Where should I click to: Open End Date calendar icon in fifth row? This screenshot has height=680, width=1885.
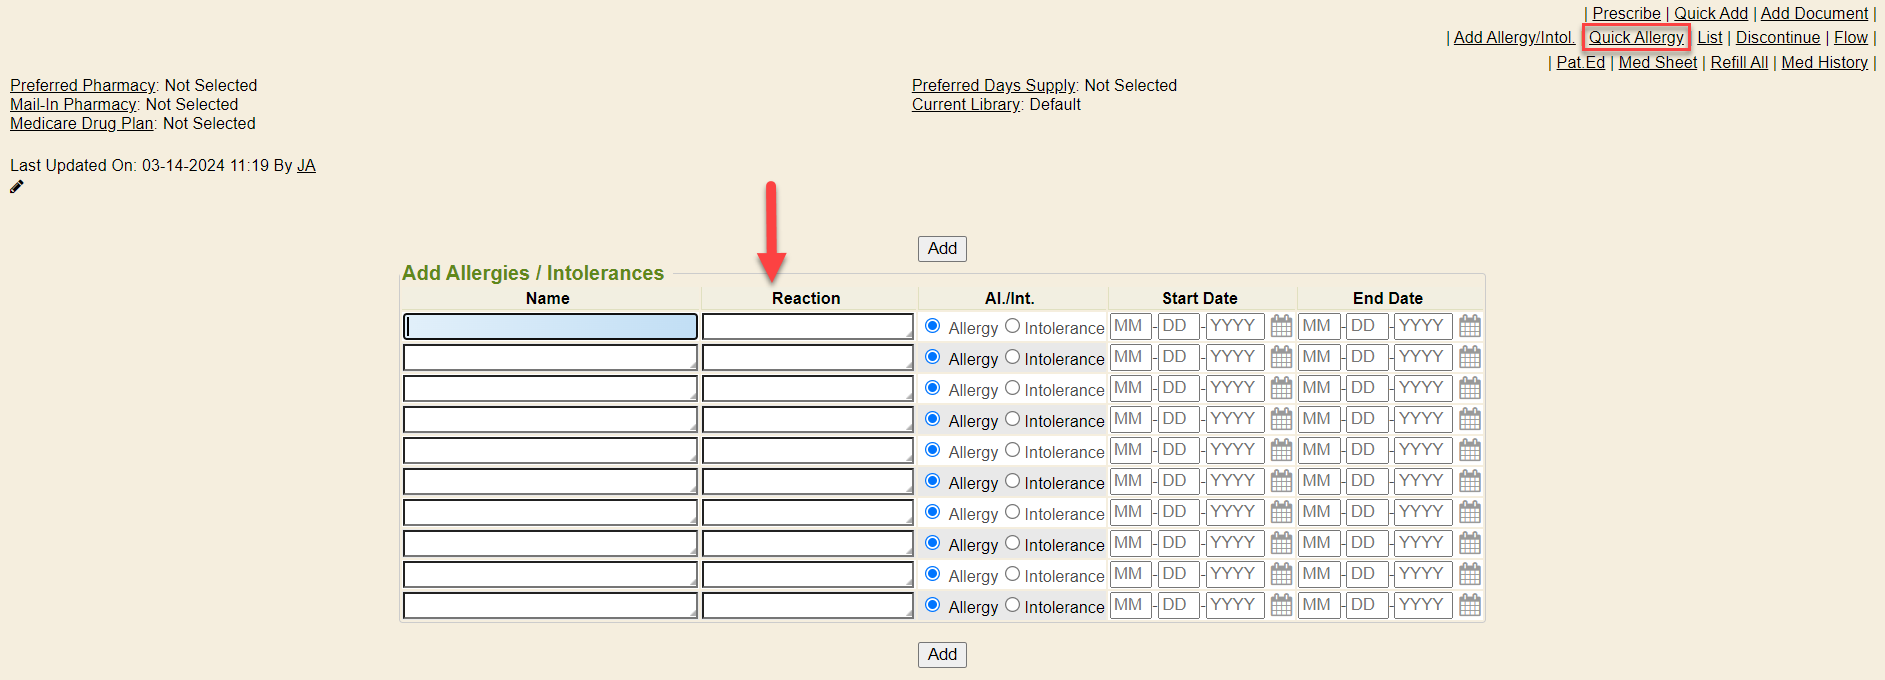click(1469, 450)
